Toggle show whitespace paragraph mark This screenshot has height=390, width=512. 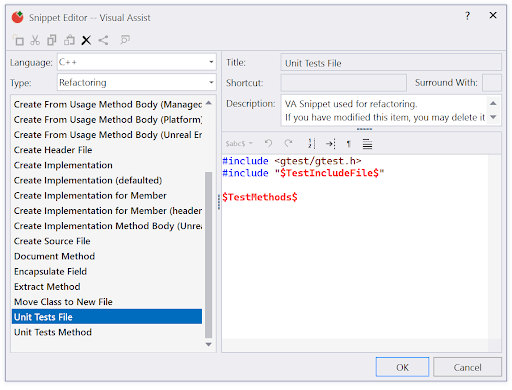pyautogui.click(x=348, y=144)
